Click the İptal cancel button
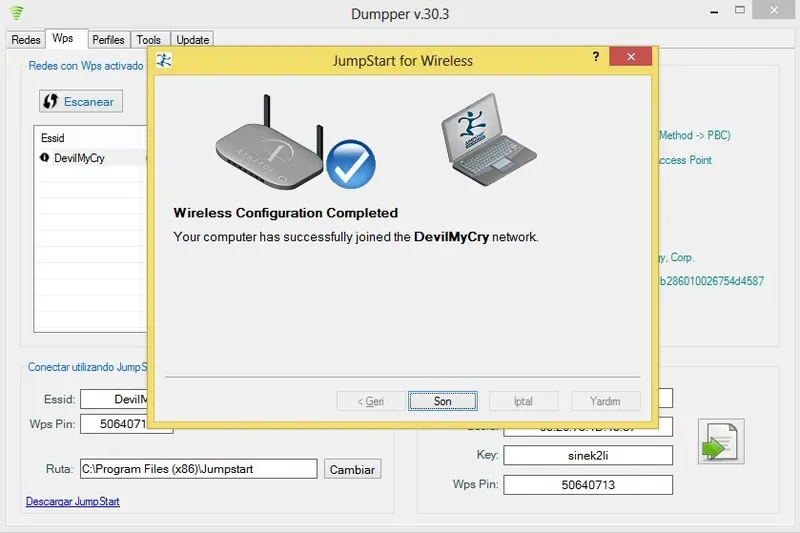 [x=523, y=401]
